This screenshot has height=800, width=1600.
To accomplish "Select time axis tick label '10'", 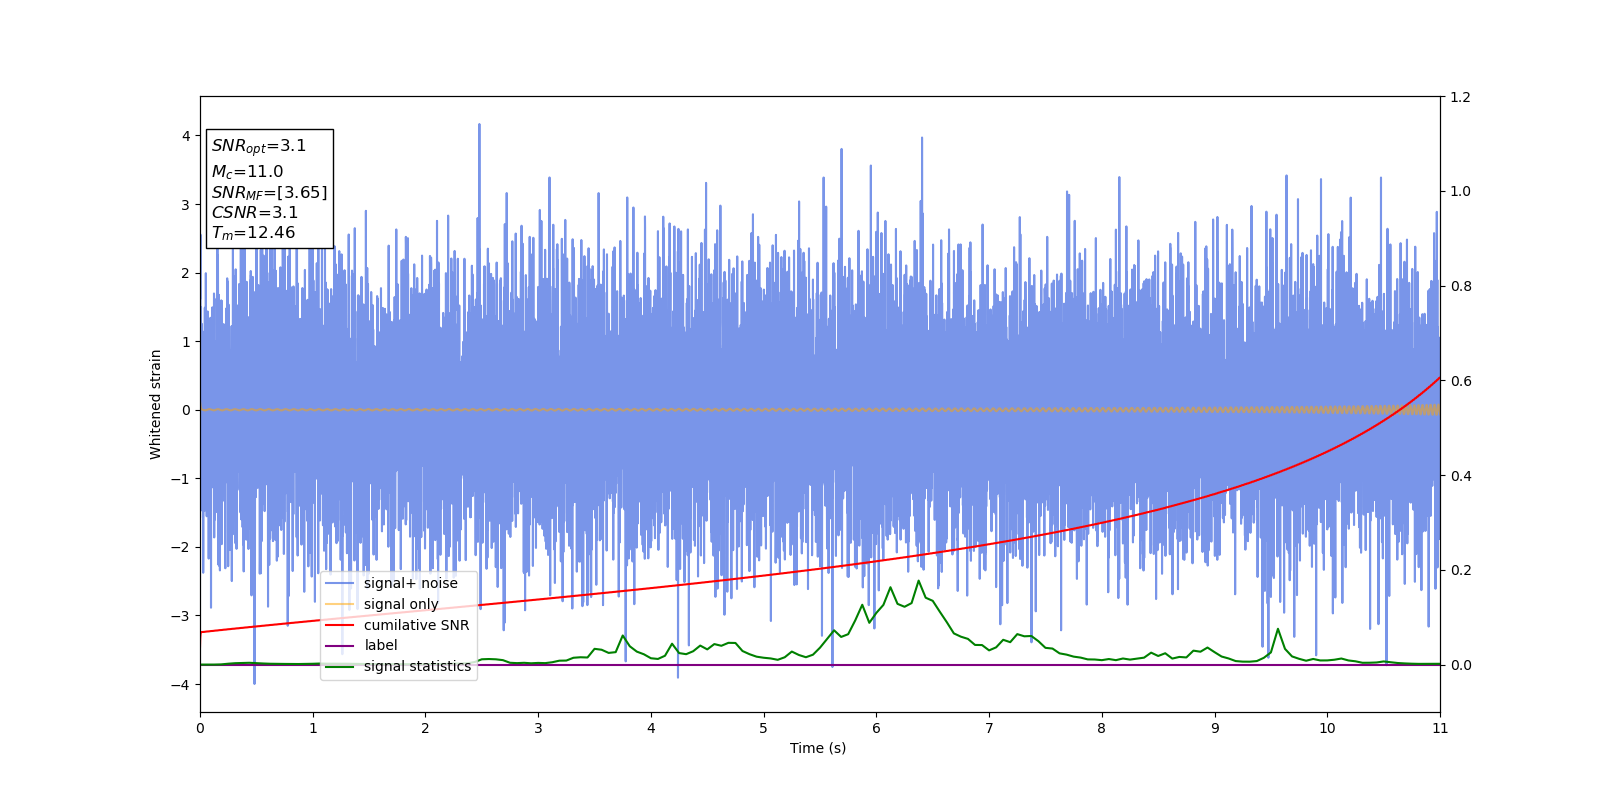I will [1327, 728].
